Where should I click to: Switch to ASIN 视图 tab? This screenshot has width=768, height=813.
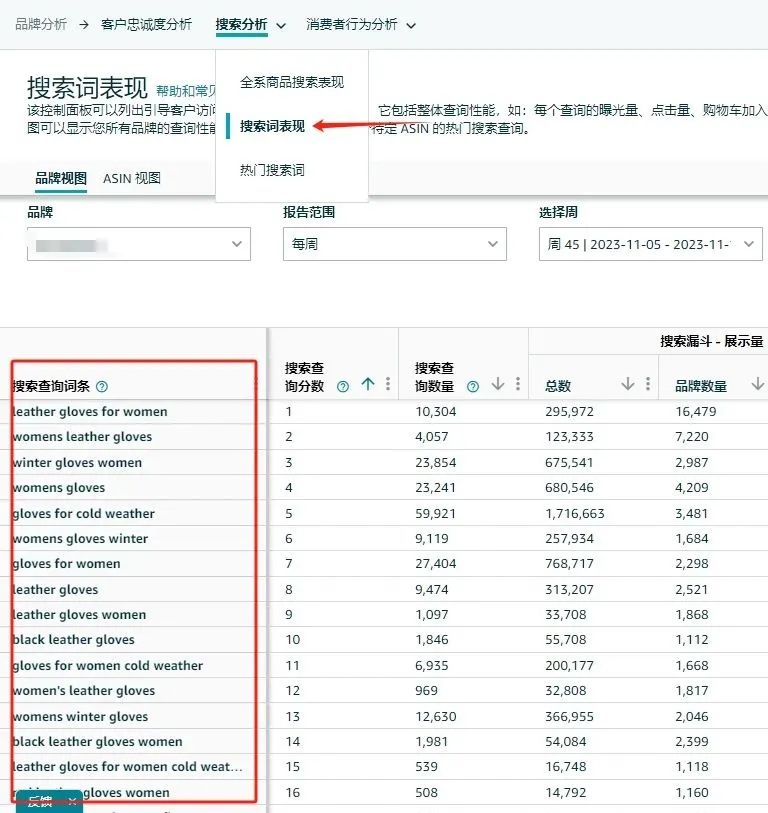point(132,178)
